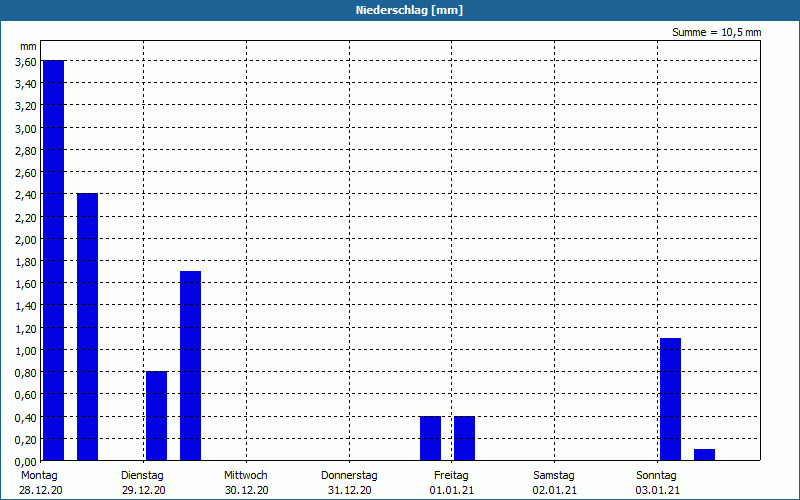Click the 31.12.20 date label
The height and width of the screenshot is (500, 800).
(349, 491)
